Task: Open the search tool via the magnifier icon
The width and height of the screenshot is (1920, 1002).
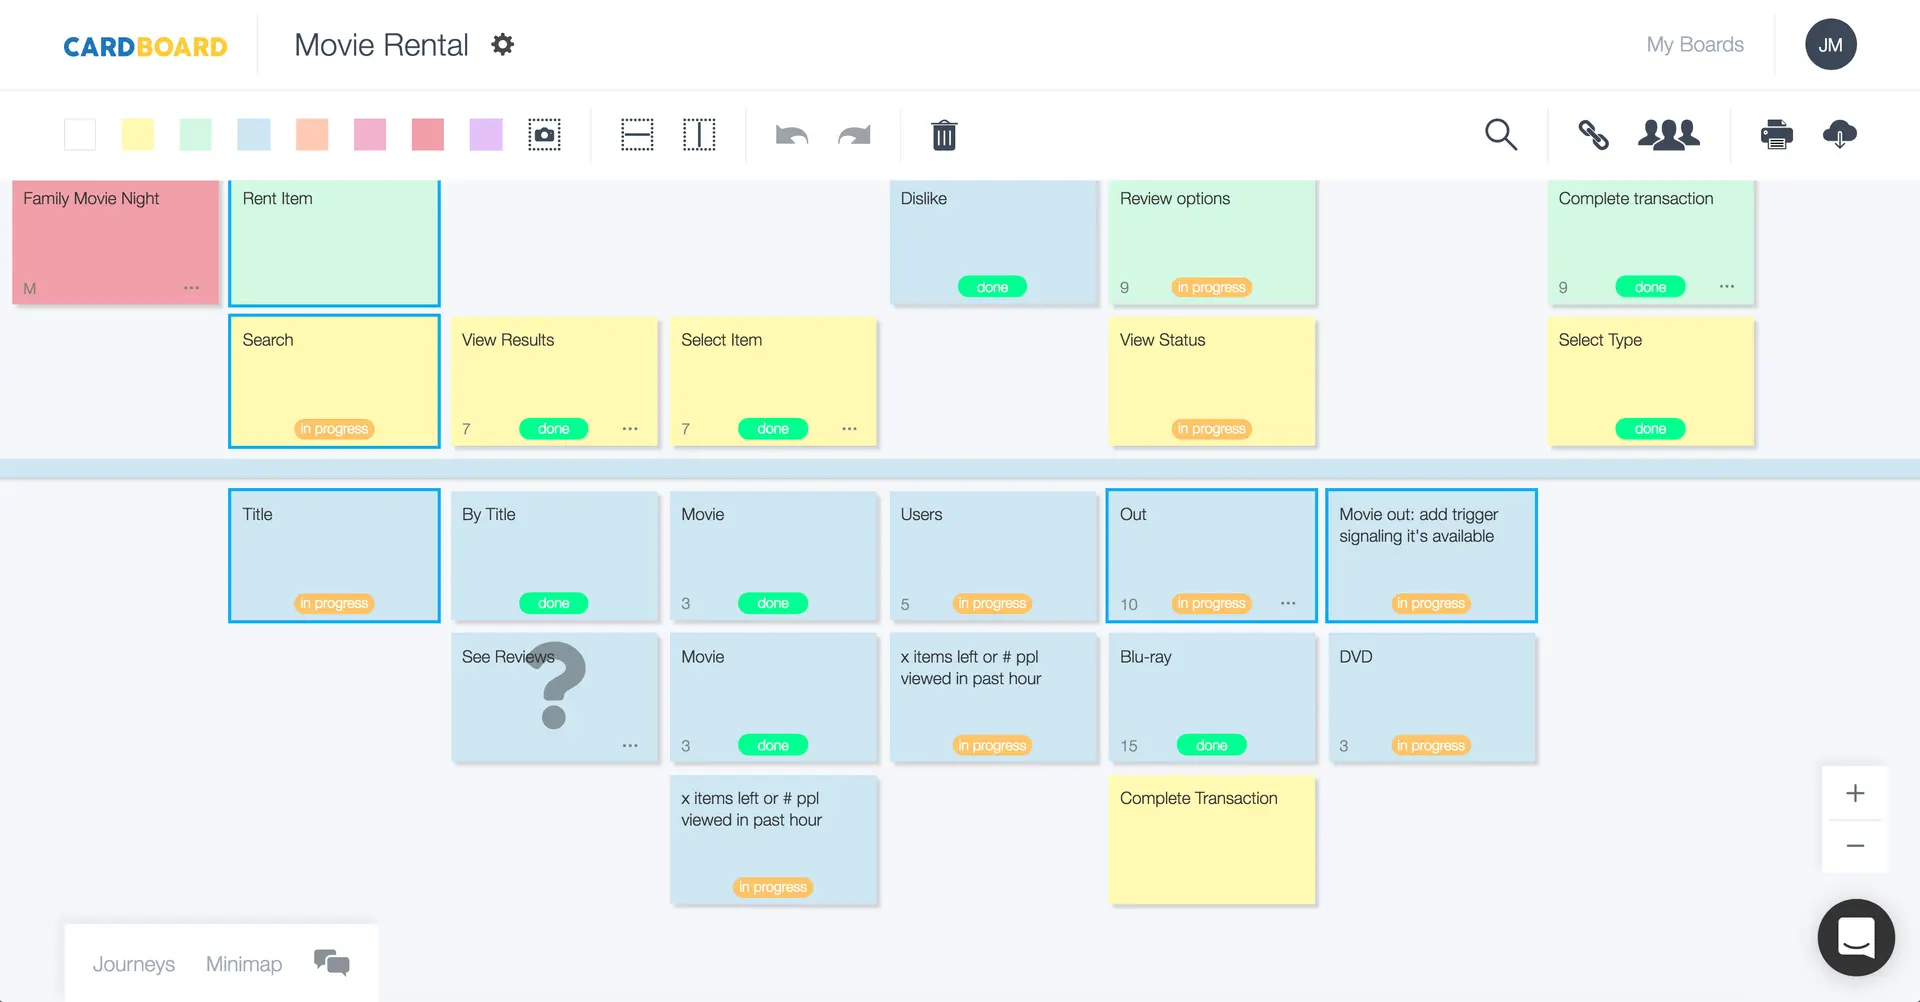Action: click(1501, 134)
